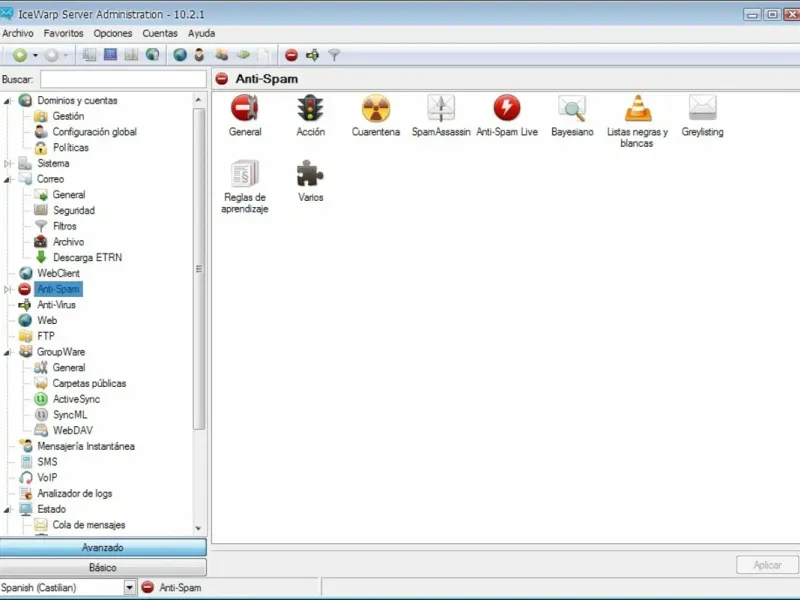The image size is (800, 600).
Task: Click the grey forward navigation toolbar button
Action: point(52,55)
